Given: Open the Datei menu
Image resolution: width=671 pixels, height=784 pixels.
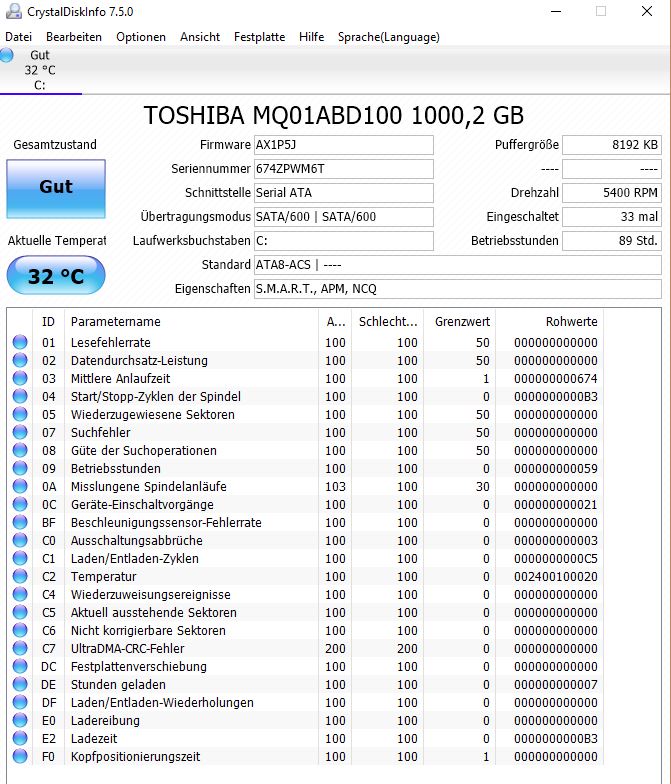Looking at the screenshot, I should 18,37.
